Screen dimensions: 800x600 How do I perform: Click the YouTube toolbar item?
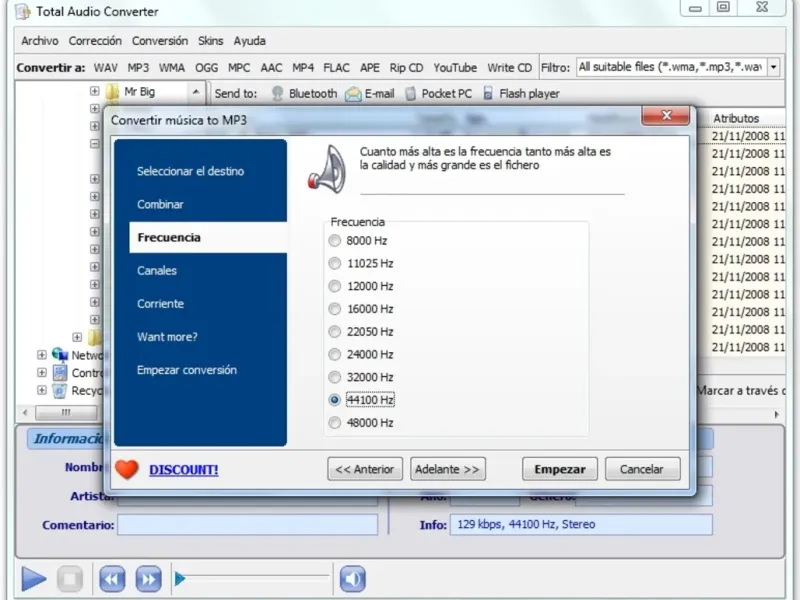[x=455, y=67]
